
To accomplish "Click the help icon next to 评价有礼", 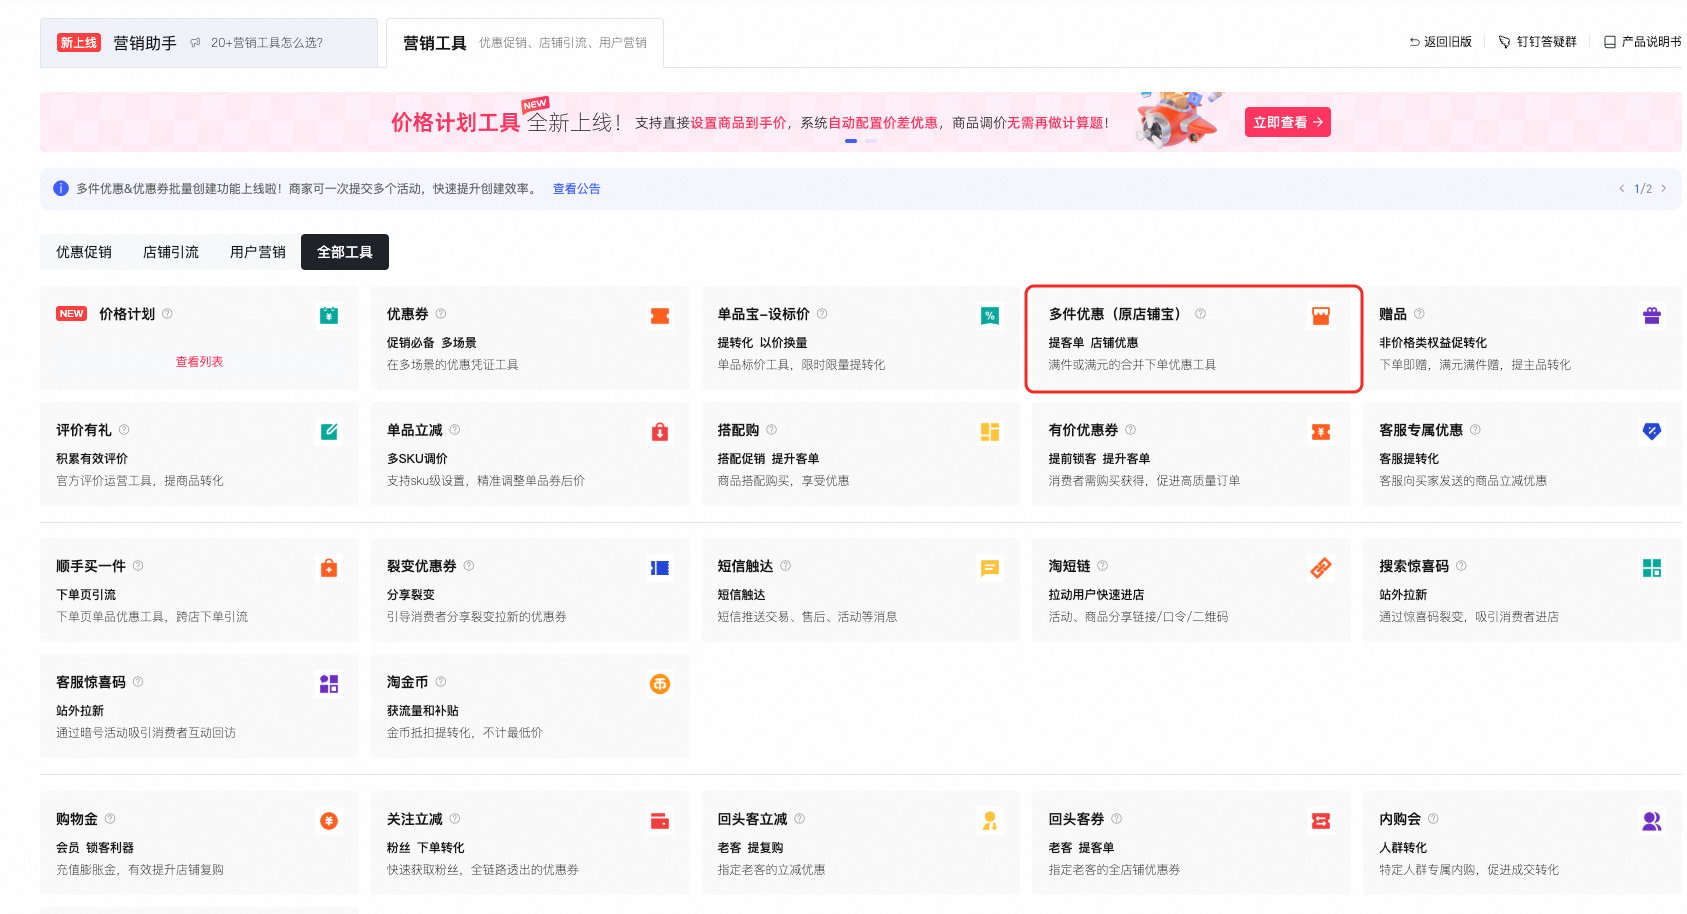I will coord(124,430).
